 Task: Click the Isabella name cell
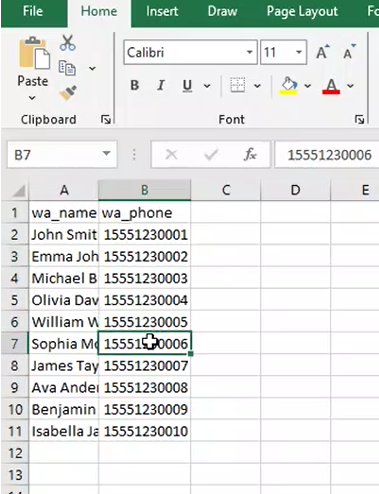(x=64, y=431)
